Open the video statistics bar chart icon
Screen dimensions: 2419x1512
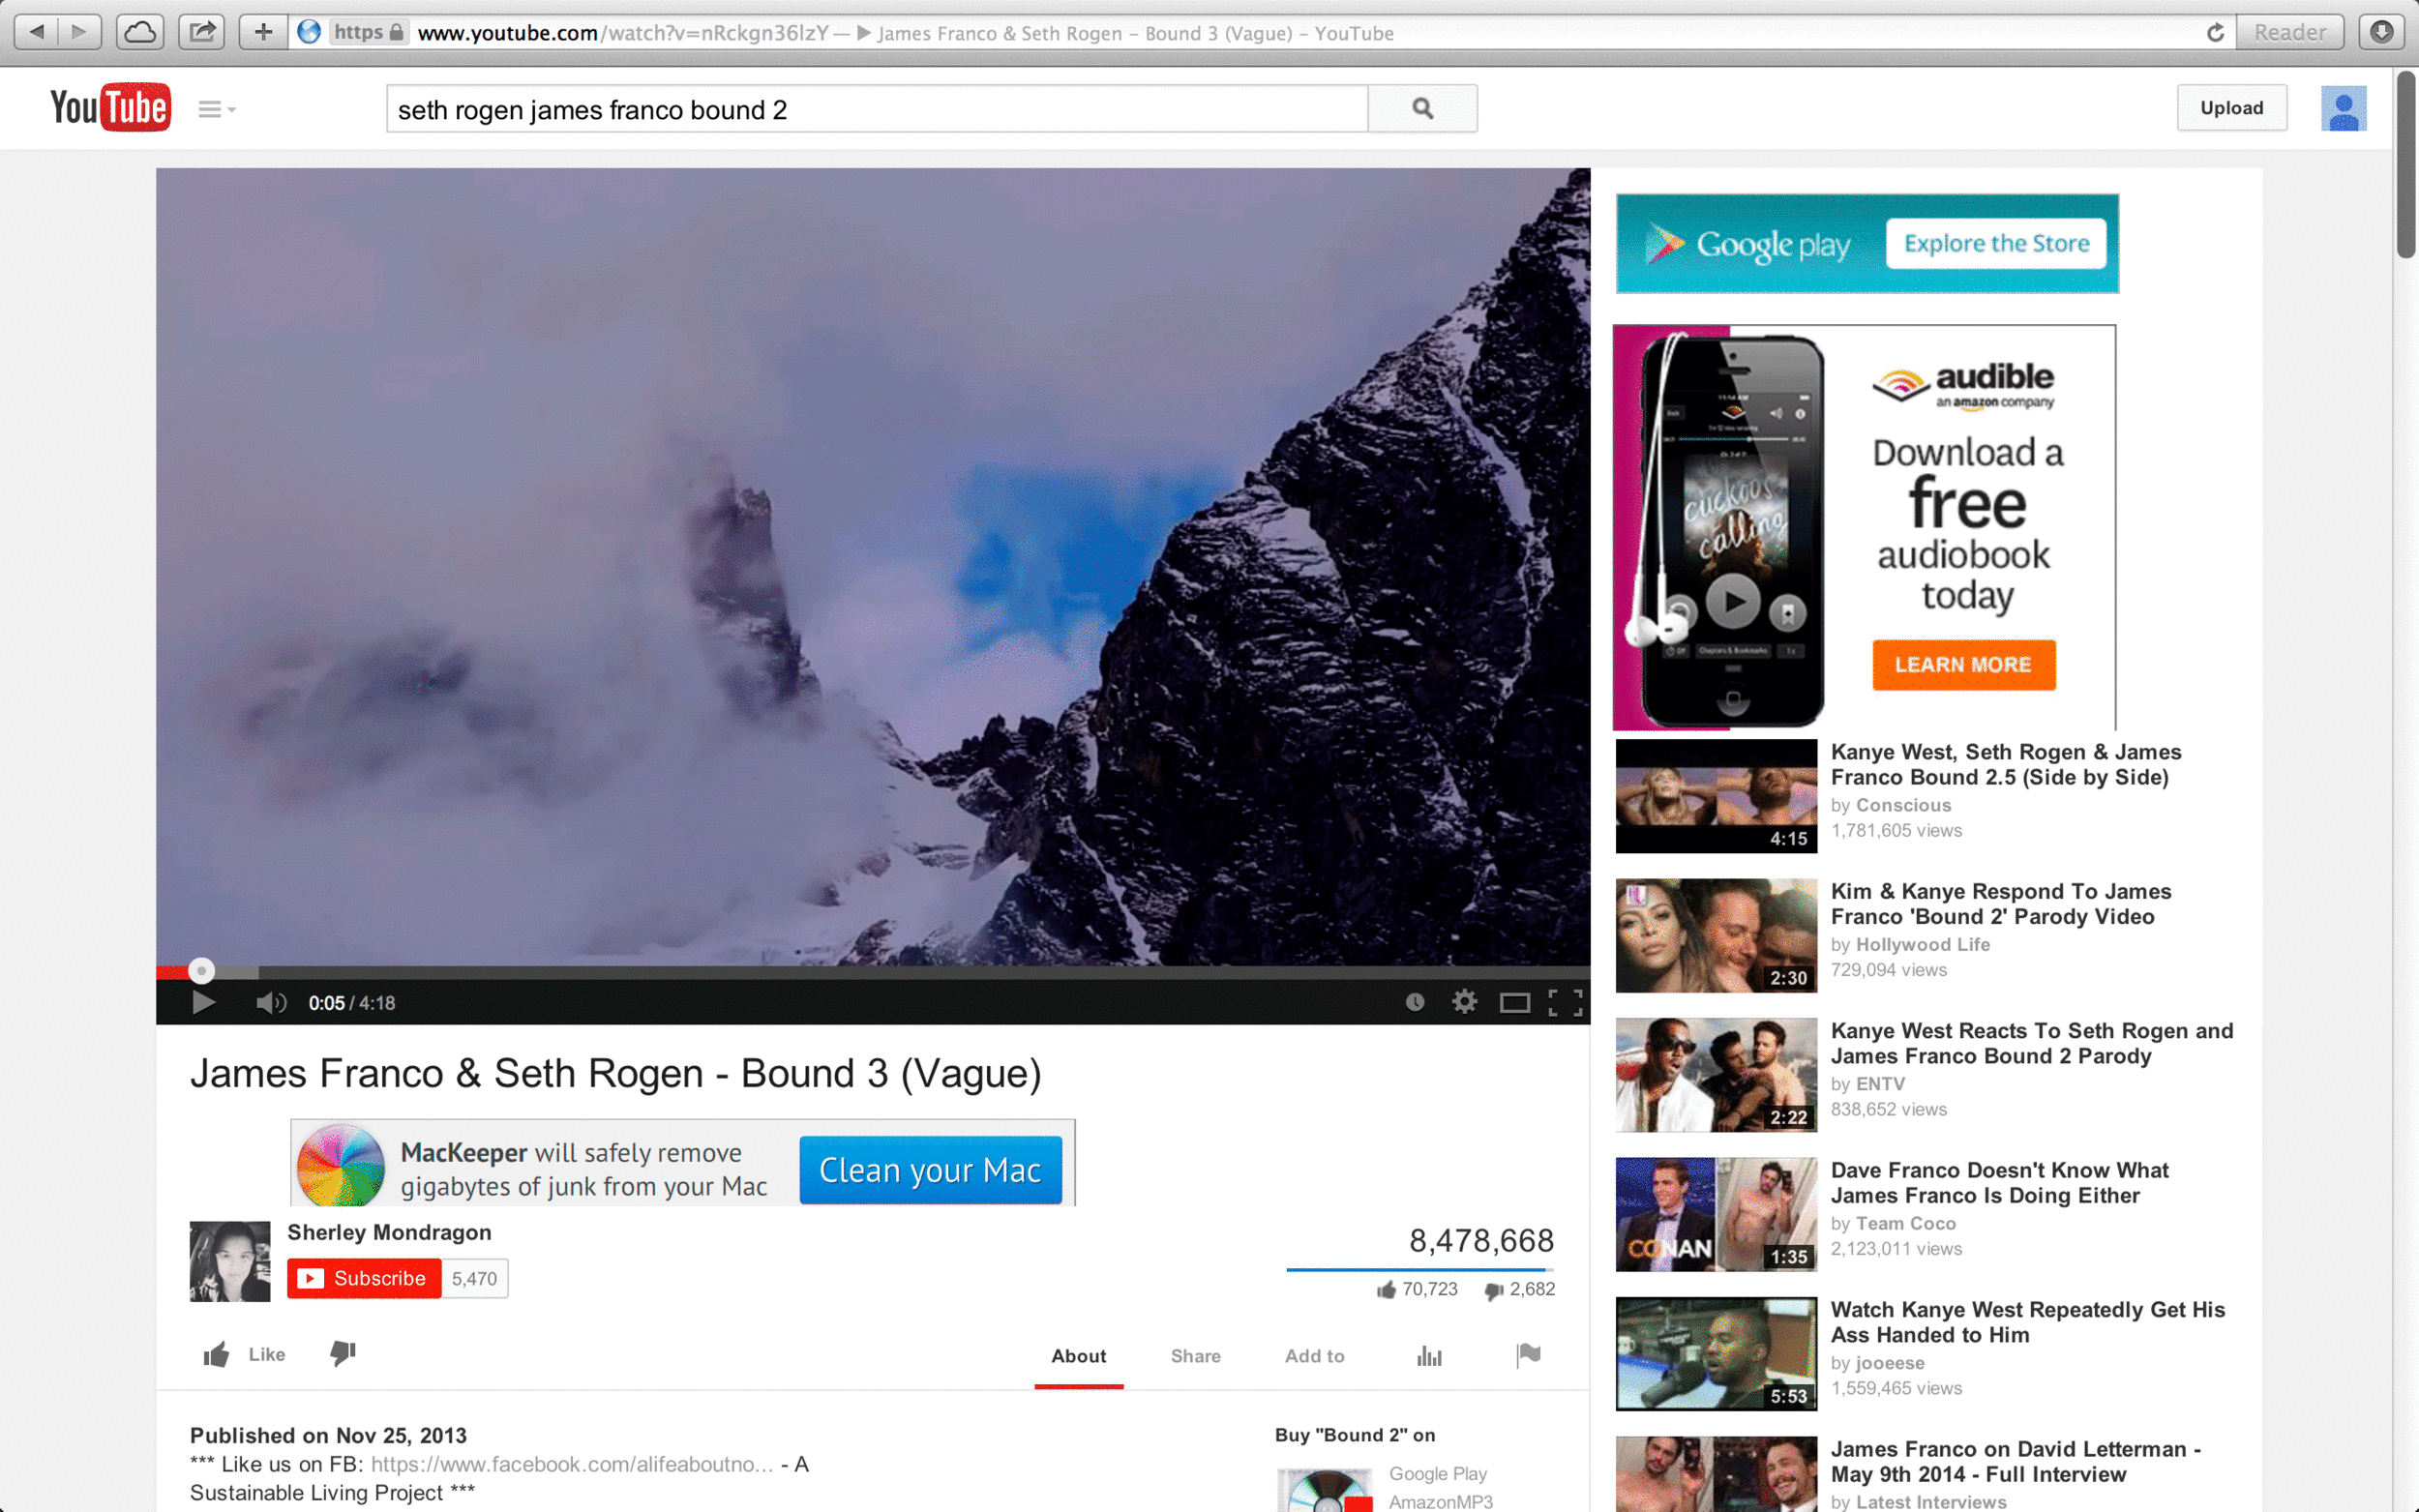1429,1356
